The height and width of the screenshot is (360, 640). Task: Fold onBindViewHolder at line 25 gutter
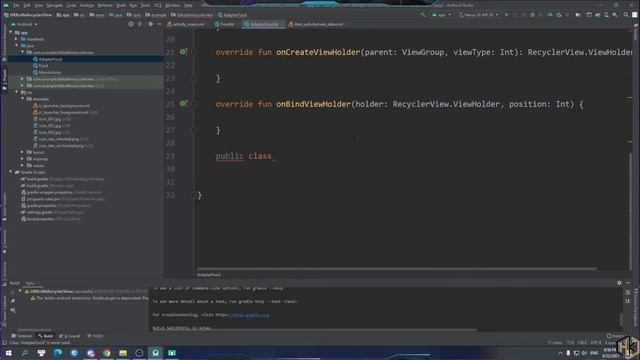click(x=194, y=104)
